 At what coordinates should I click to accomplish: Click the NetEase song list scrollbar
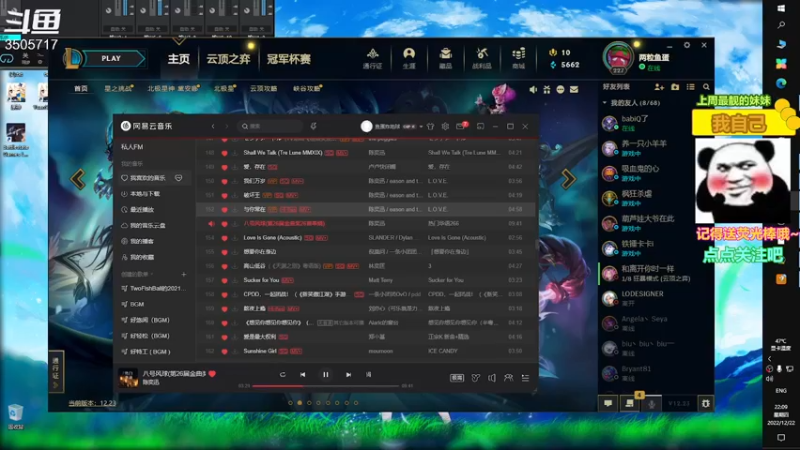[537, 244]
